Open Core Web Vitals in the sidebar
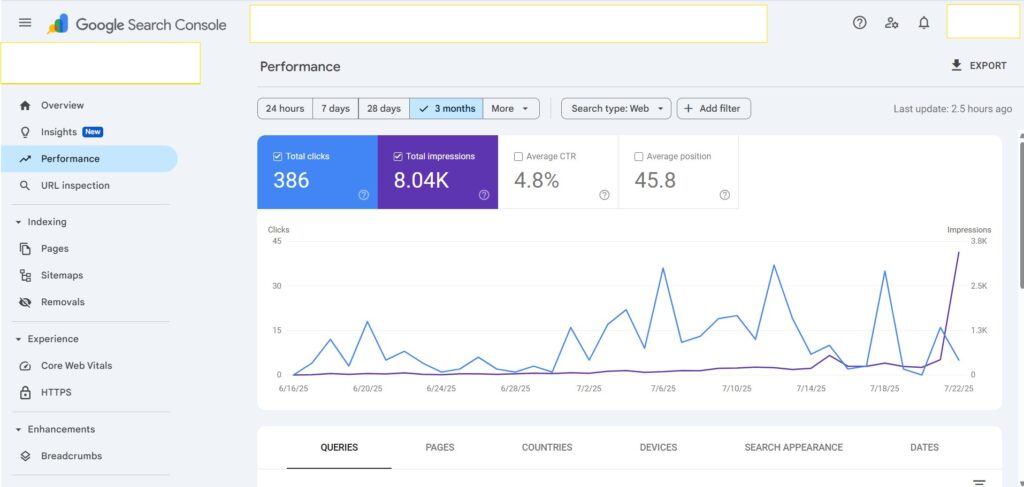The width and height of the screenshot is (1024, 487). 89,366
